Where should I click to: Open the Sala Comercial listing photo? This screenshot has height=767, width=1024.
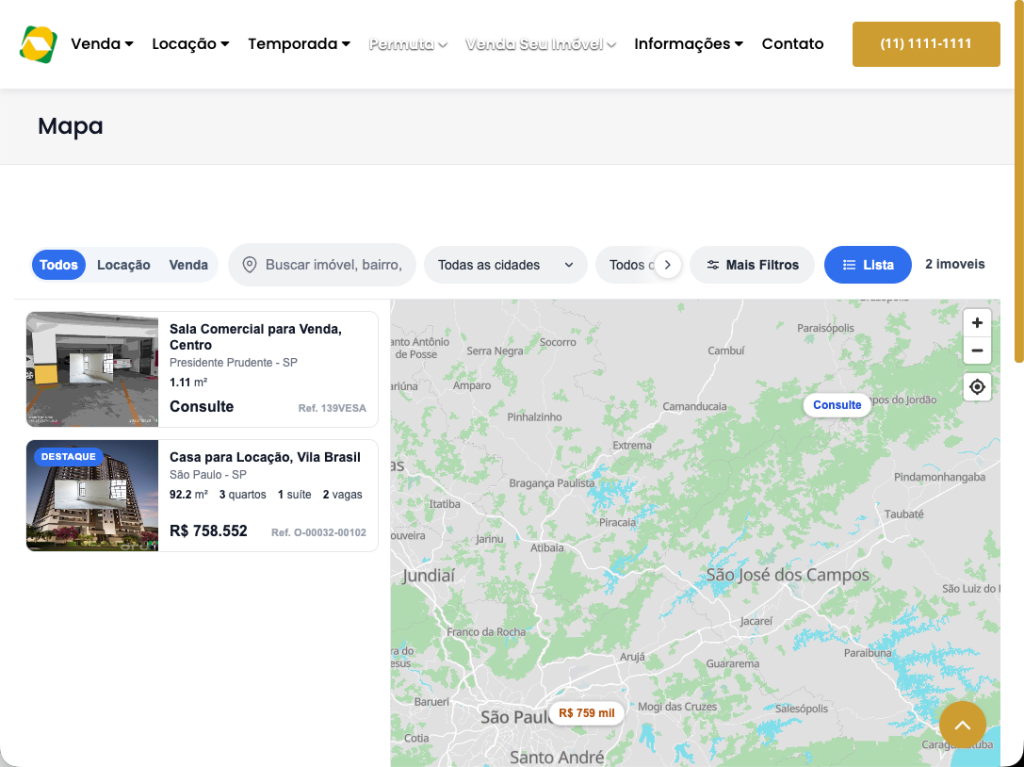[92, 369]
